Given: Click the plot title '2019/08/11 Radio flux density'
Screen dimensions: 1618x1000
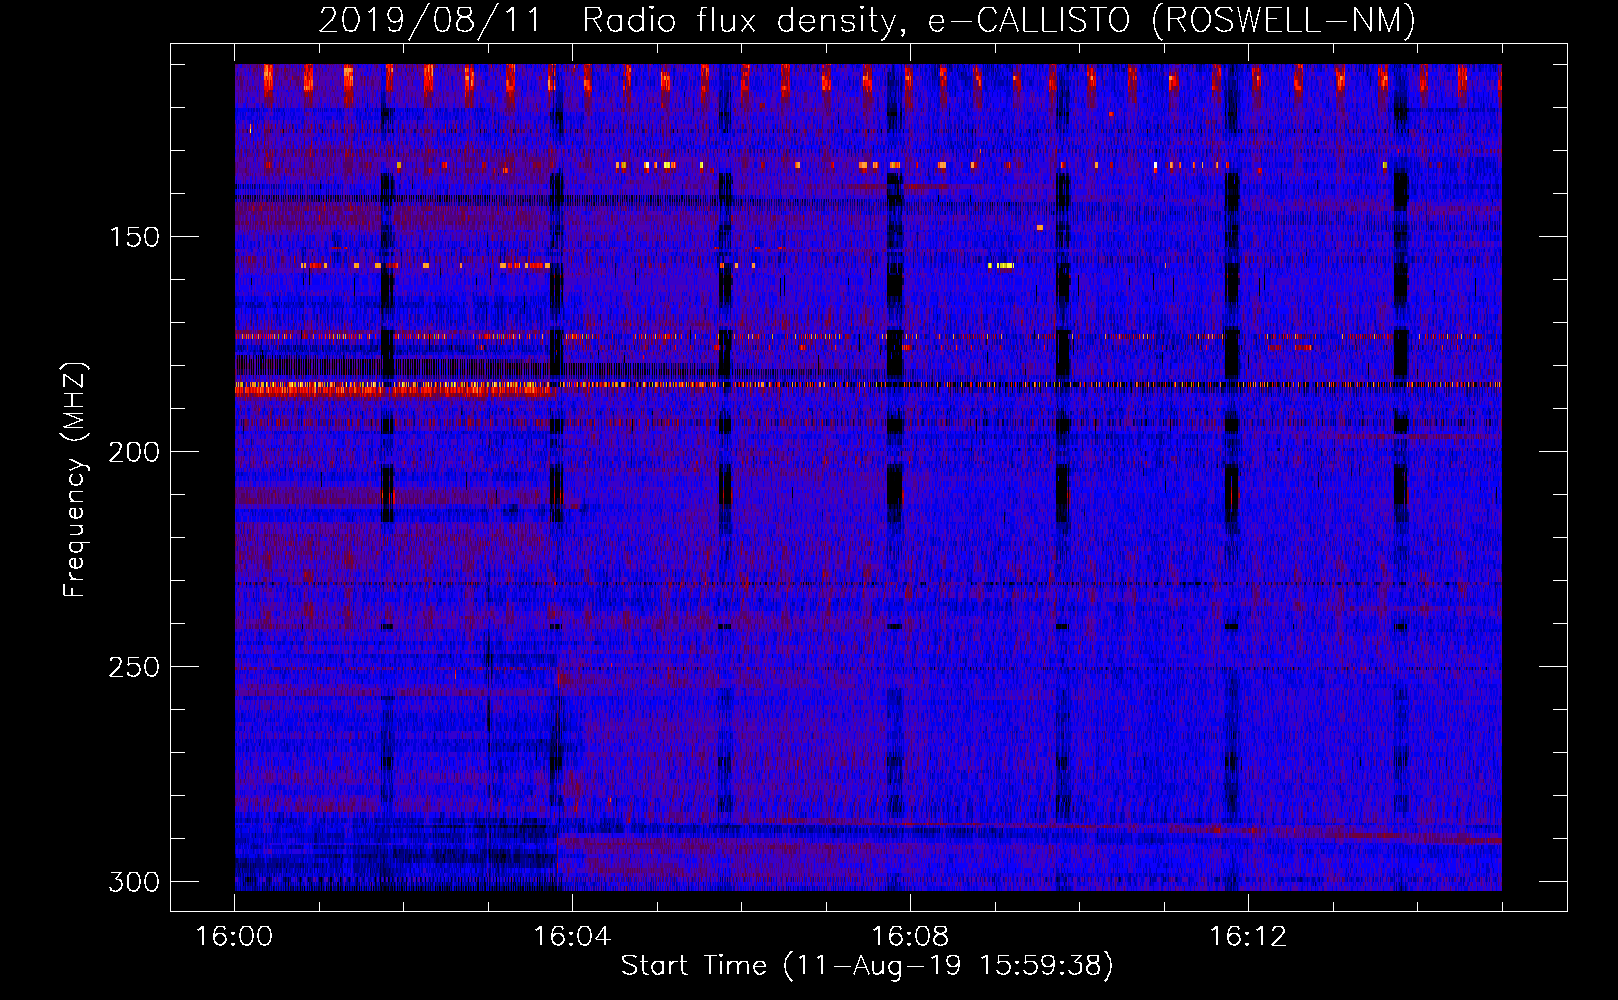Looking at the screenshot, I should tap(867, 20).
